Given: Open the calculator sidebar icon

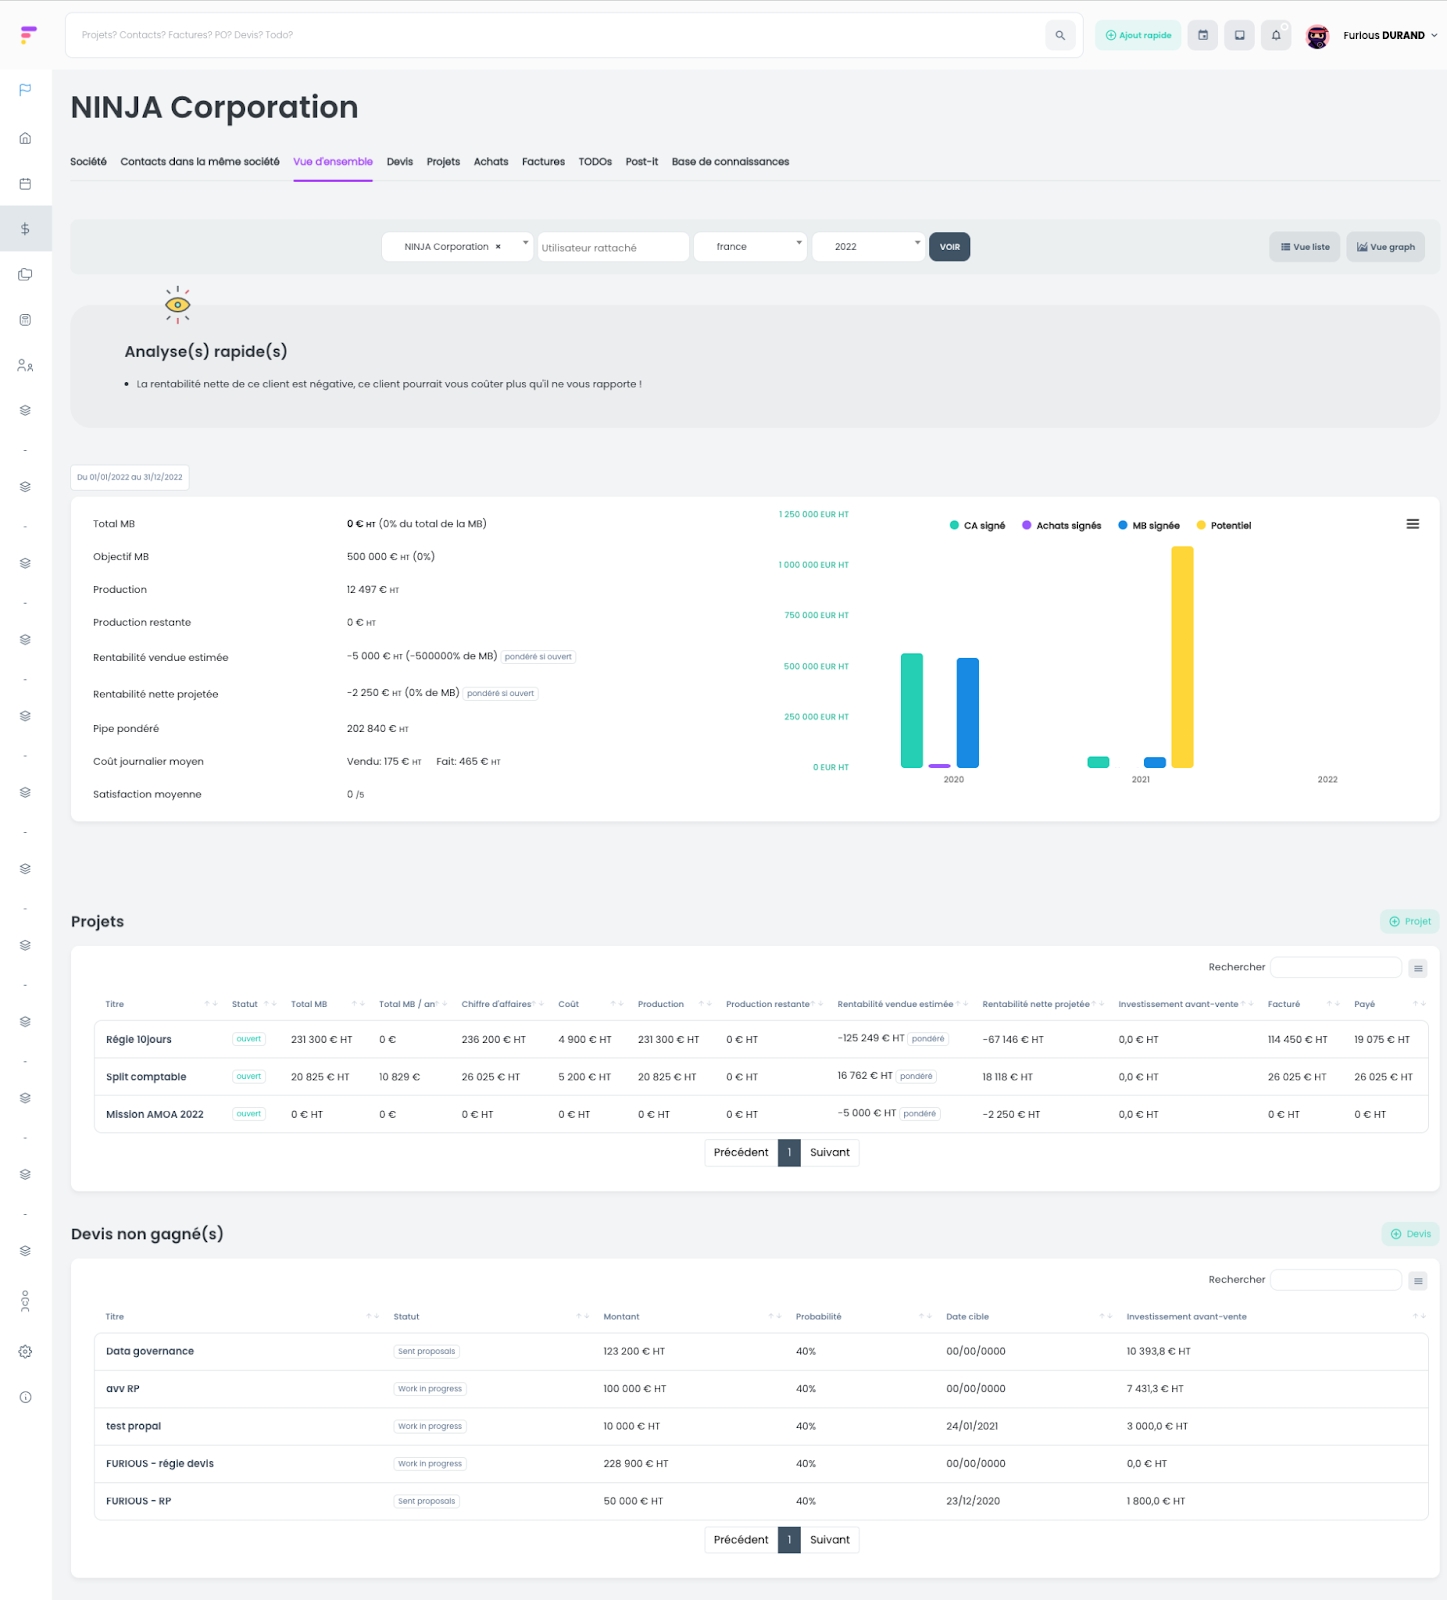Looking at the screenshot, I should 25,320.
